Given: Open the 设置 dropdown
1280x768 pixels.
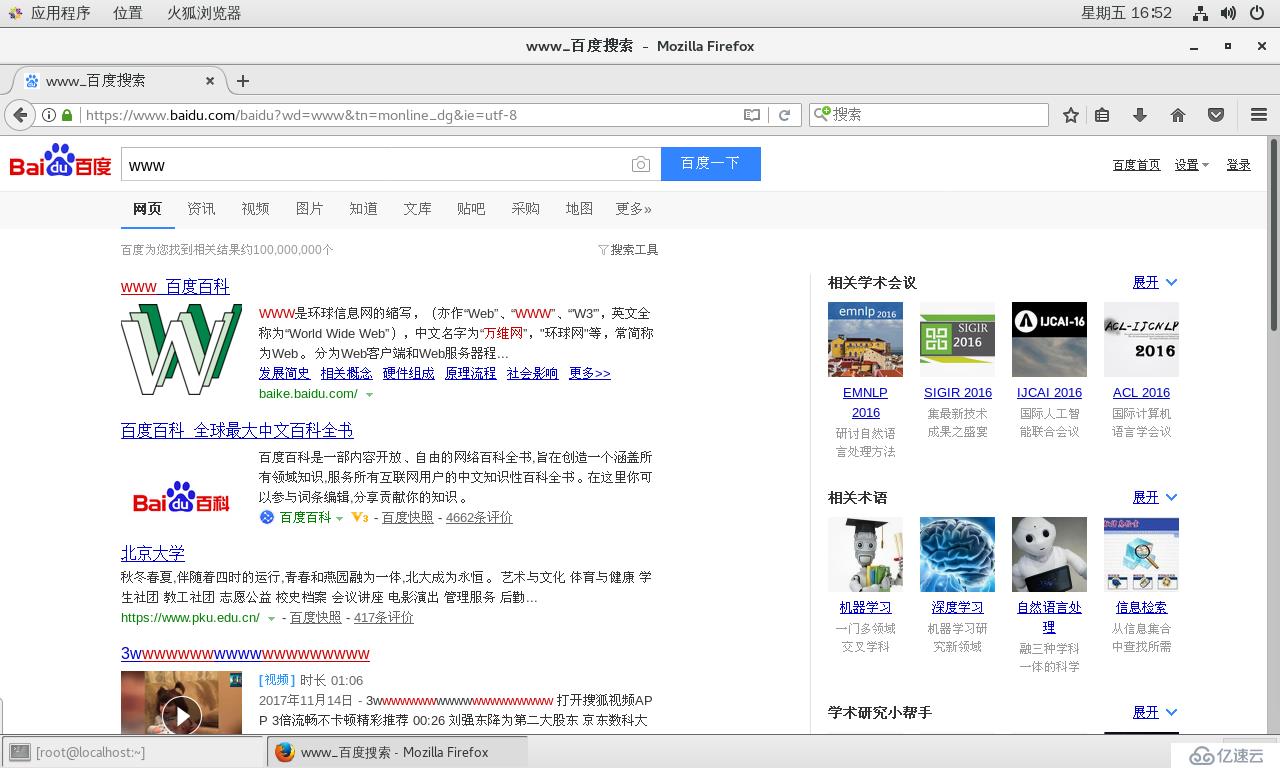Looking at the screenshot, I should 1192,165.
